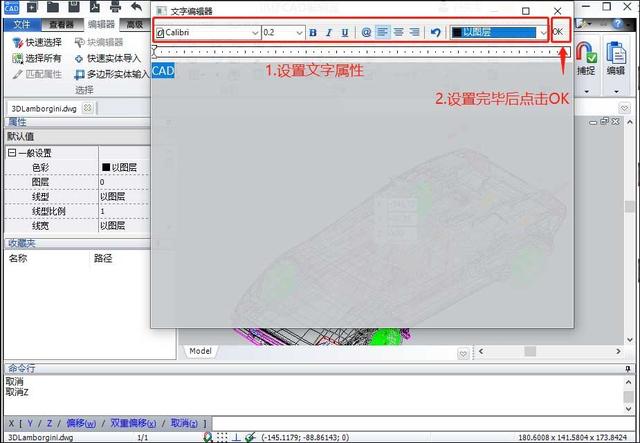Open the 文件 menu tab
The height and width of the screenshot is (443, 640).
click(x=22, y=24)
